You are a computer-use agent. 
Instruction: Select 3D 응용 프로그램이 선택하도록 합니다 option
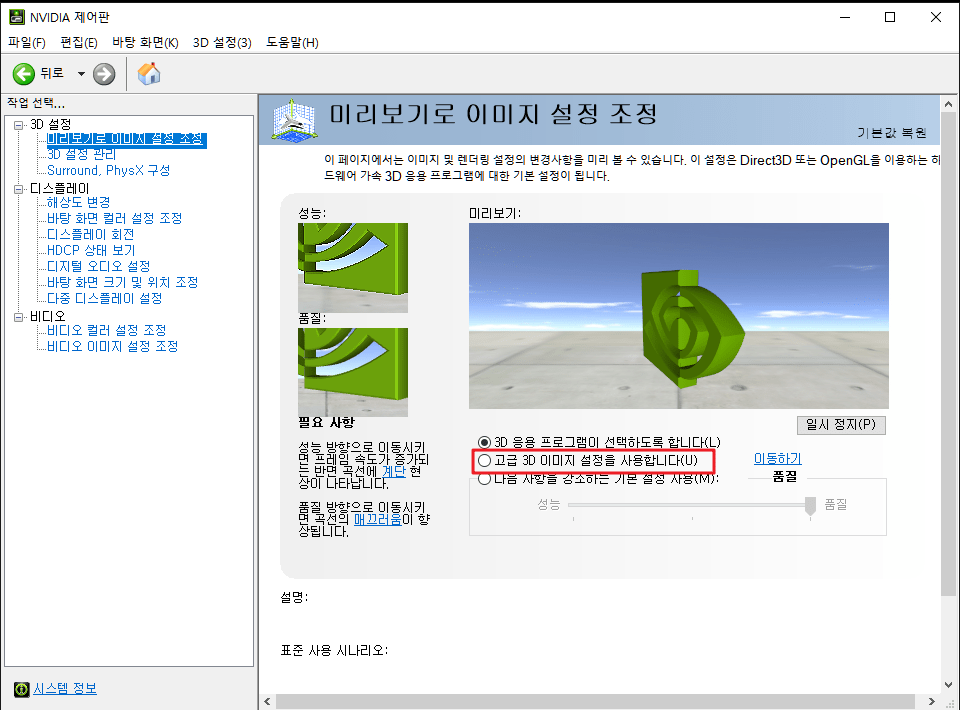(482, 443)
